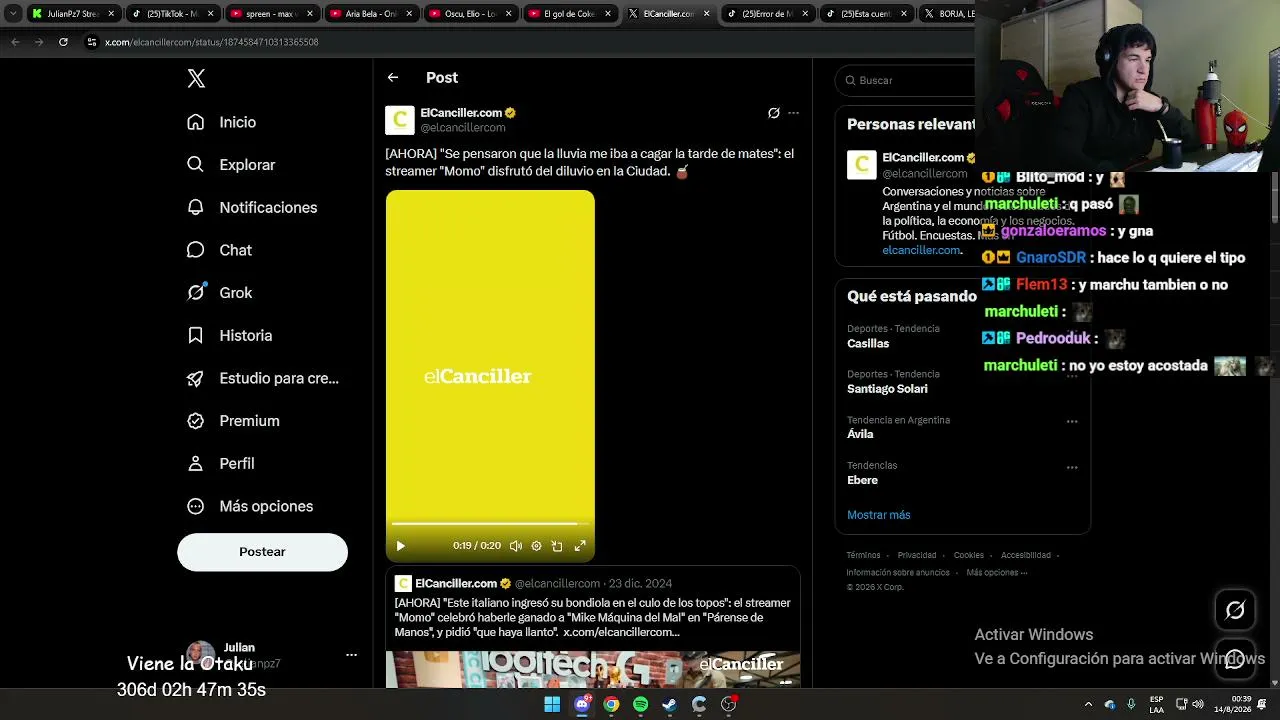
Task: Click the Grok icon on the post
Action: [773, 113]
